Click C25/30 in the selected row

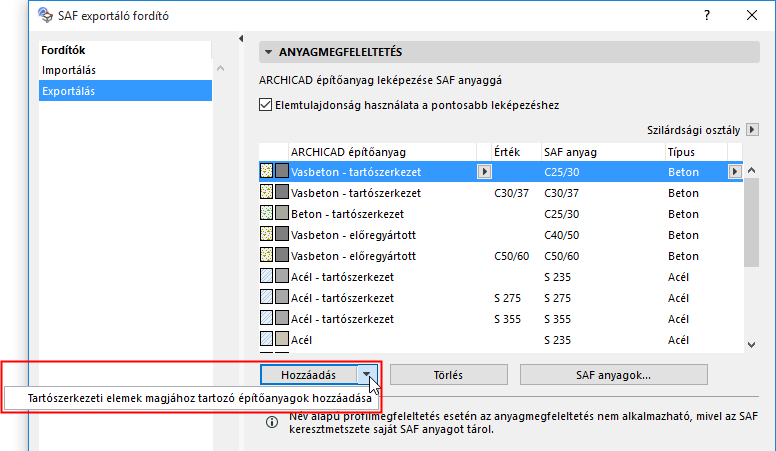(562, 172)
